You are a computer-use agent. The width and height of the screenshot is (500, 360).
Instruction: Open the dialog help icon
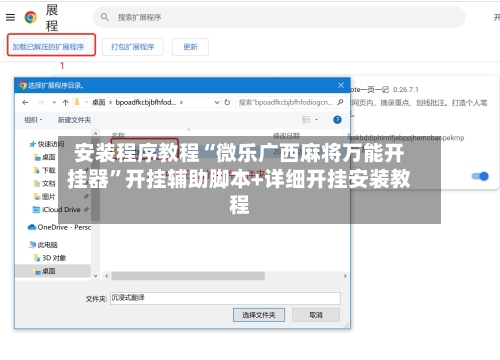coord(337,120)
